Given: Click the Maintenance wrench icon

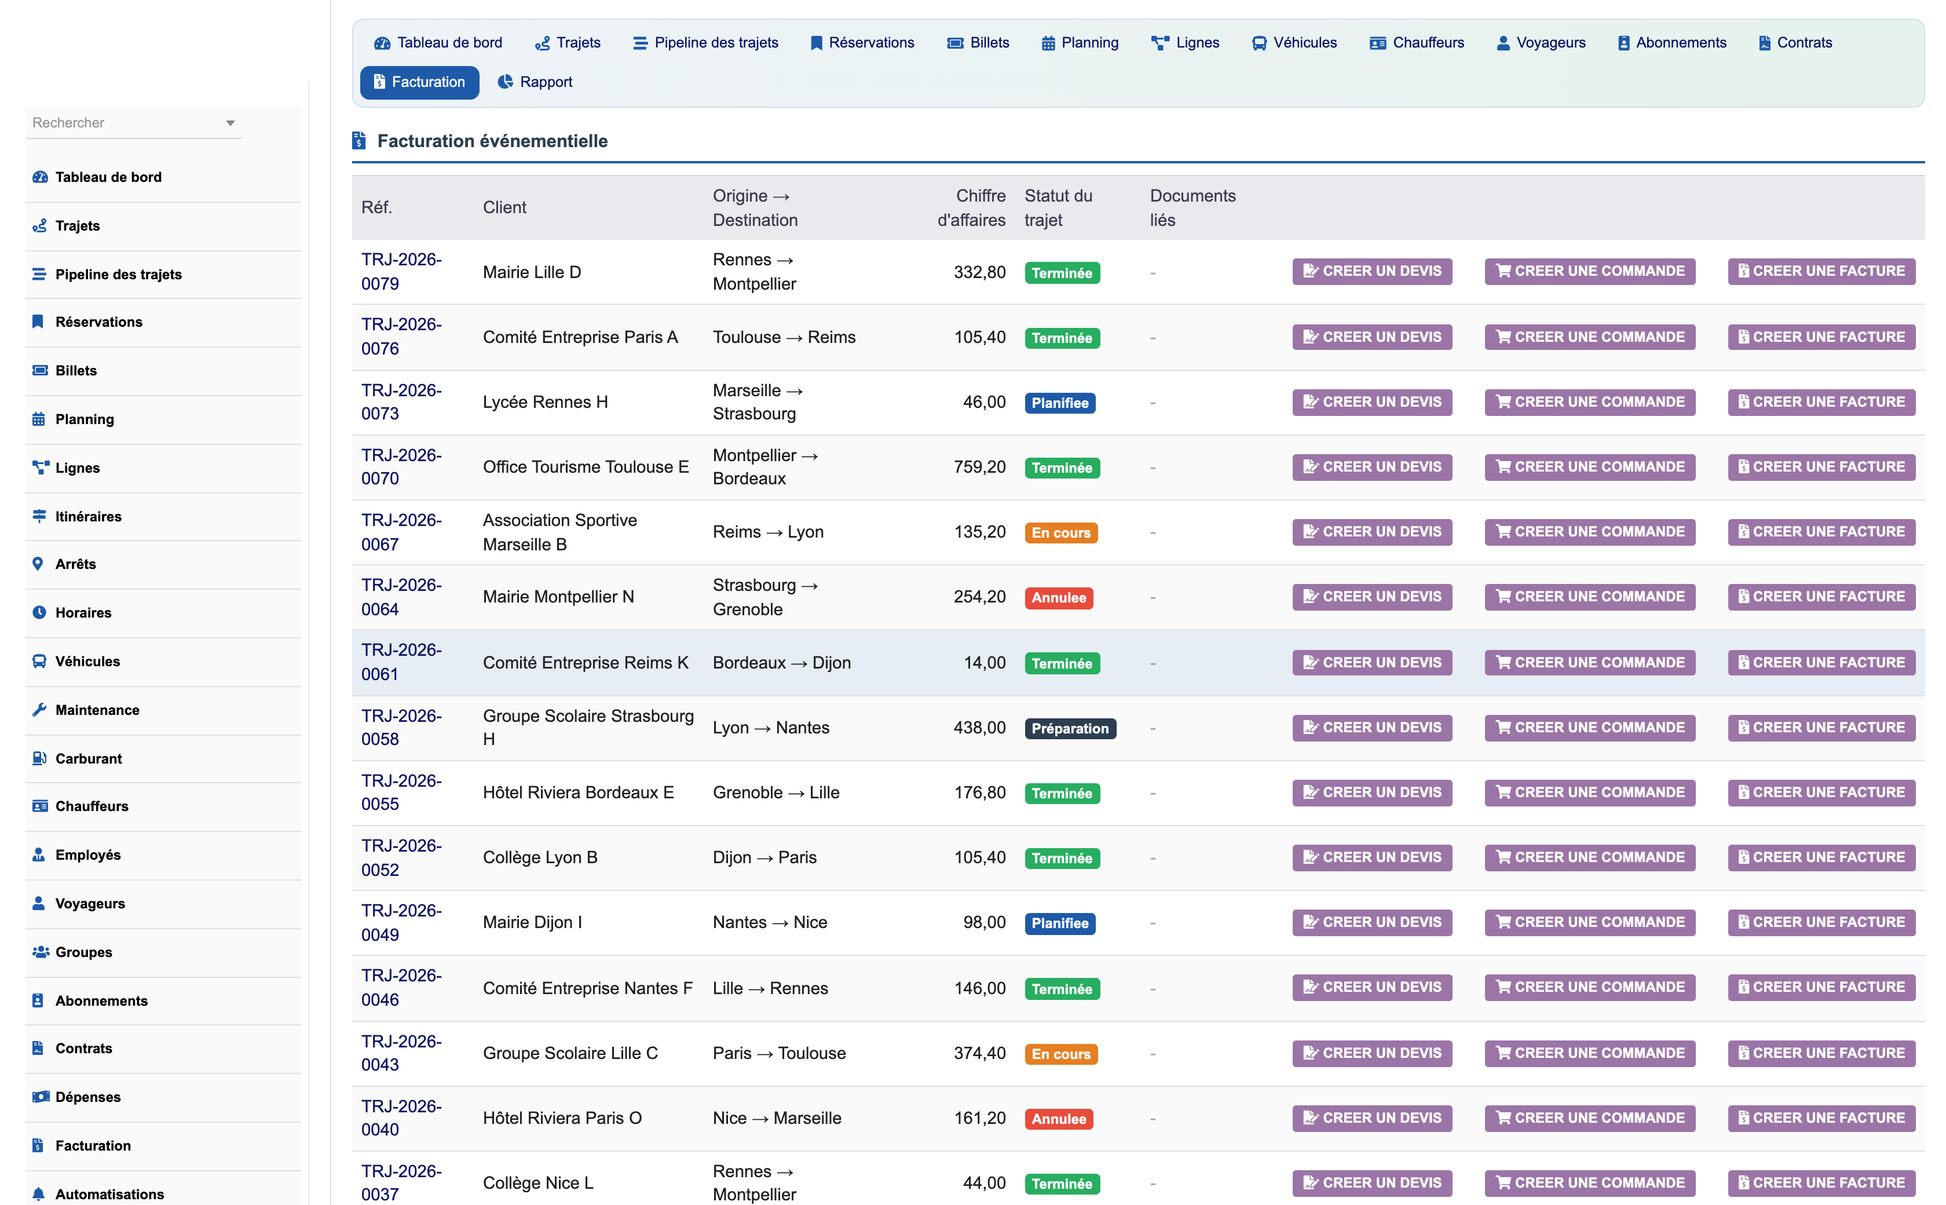Looking at the screenshot, I should pos(39,710).
